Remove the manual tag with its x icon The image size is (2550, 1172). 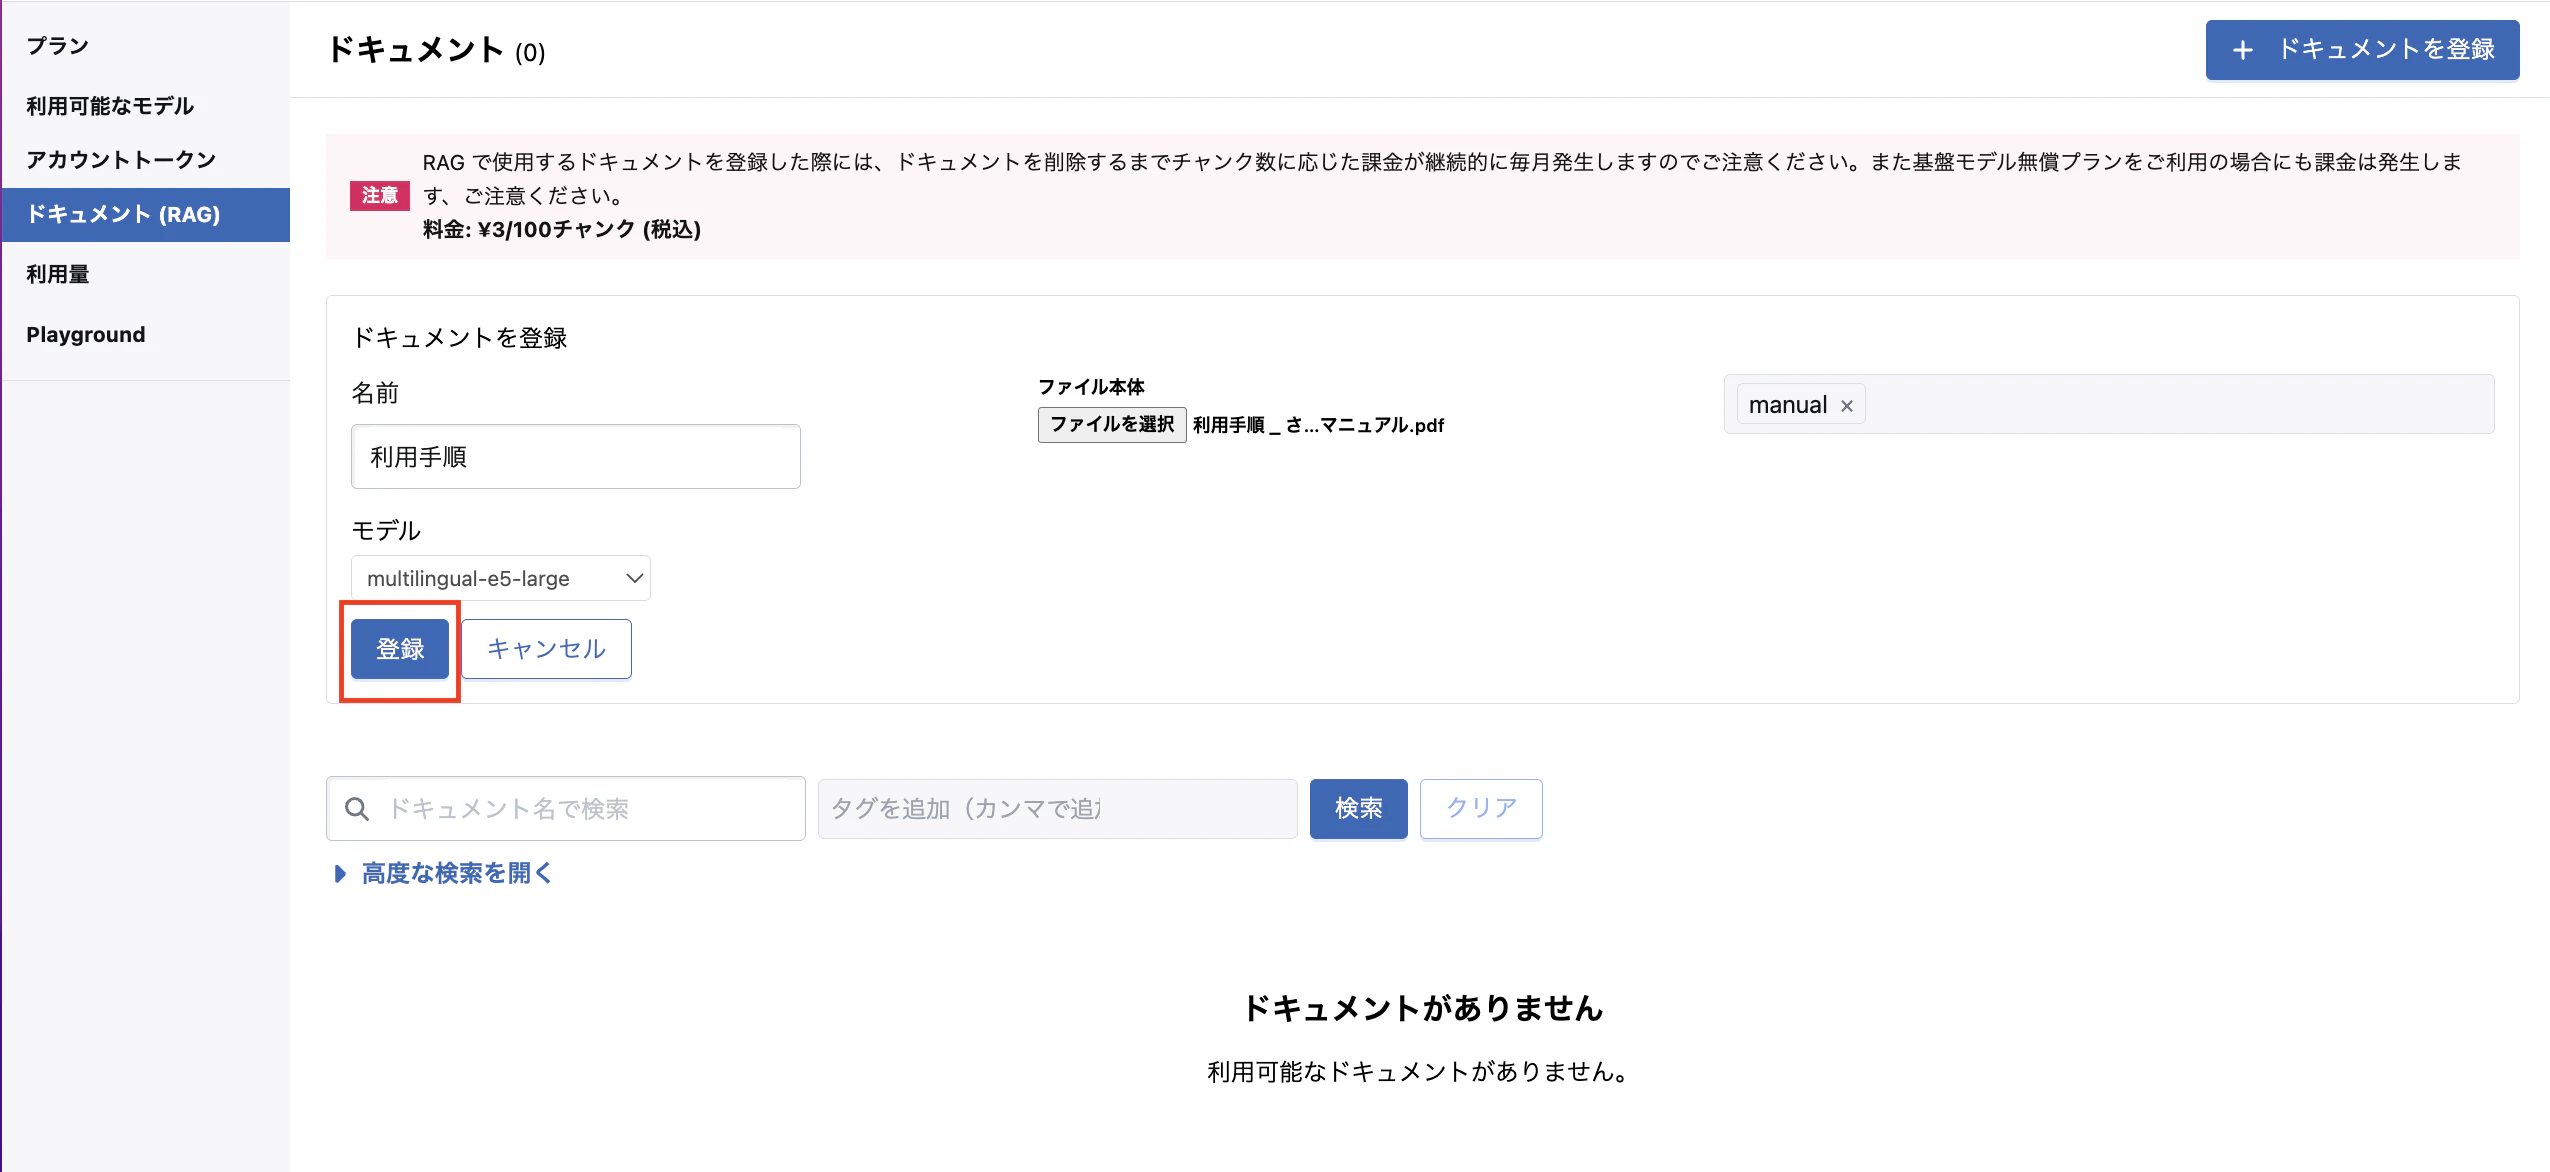coord(1847,406)
